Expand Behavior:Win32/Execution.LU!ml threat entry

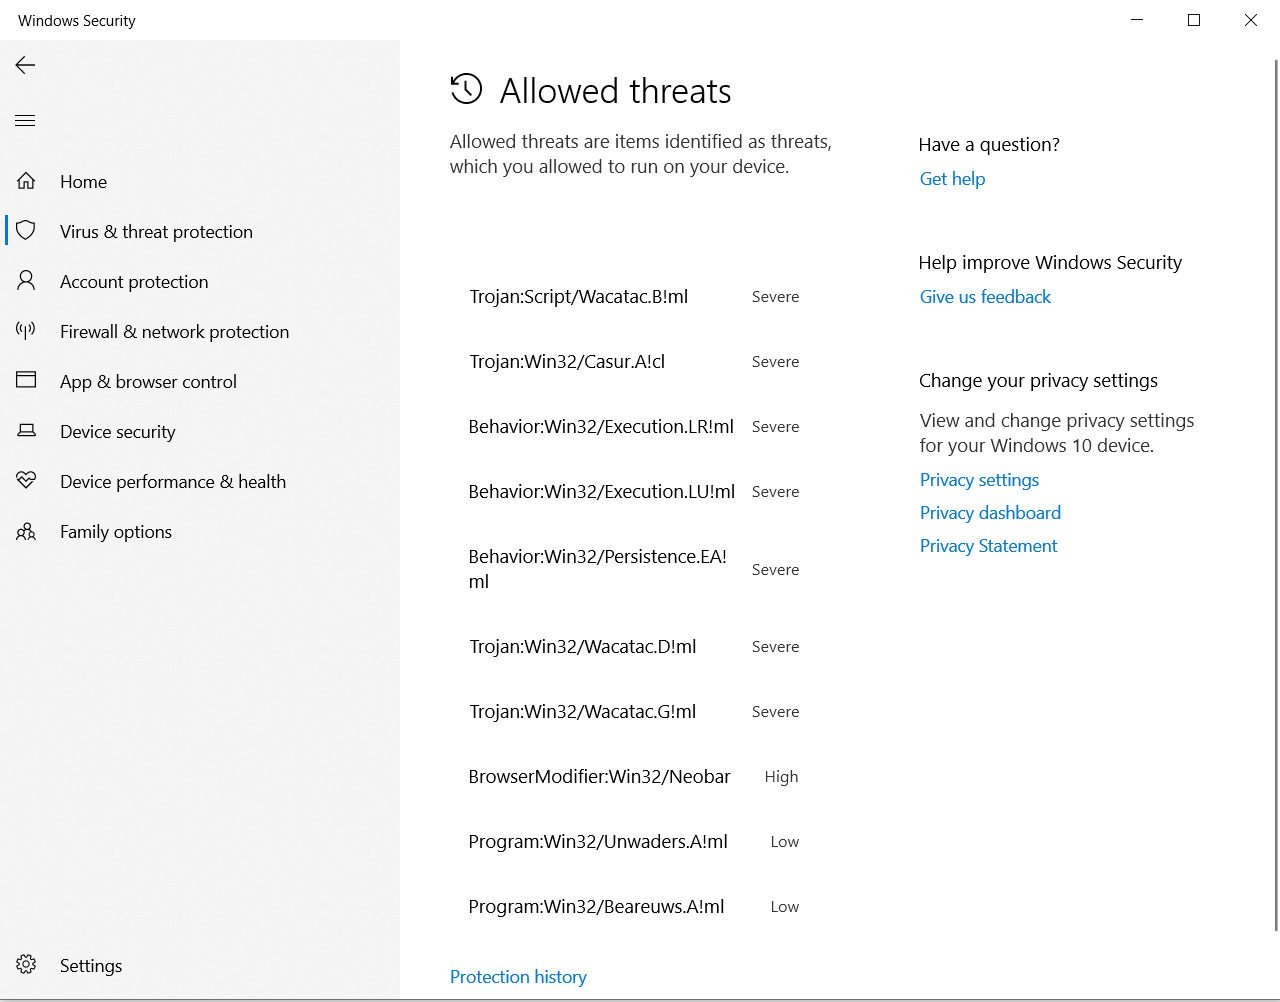(x=634, y=492)
